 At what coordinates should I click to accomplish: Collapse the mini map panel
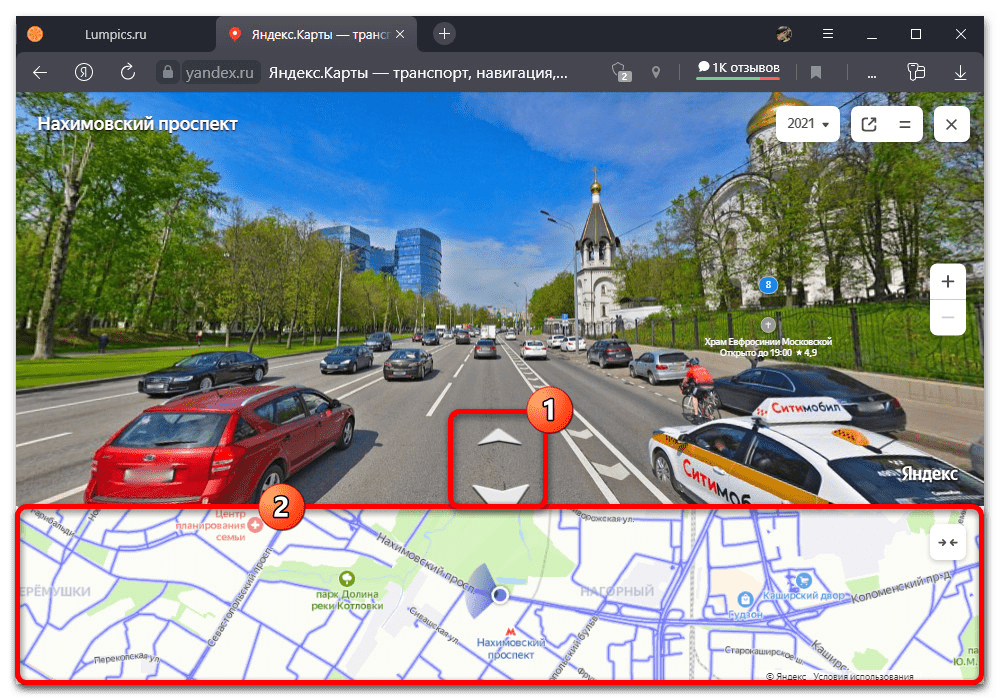(x=947, y=542)
